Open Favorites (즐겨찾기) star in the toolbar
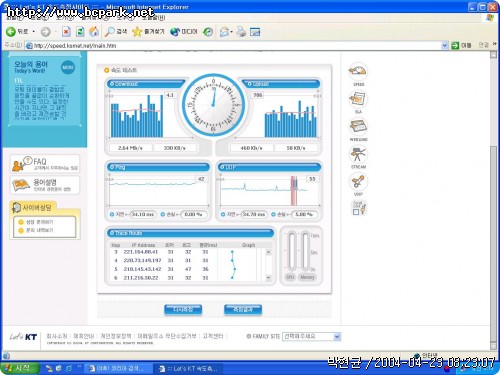Screen dimensions: 500x375 click(x=148, y=32)
